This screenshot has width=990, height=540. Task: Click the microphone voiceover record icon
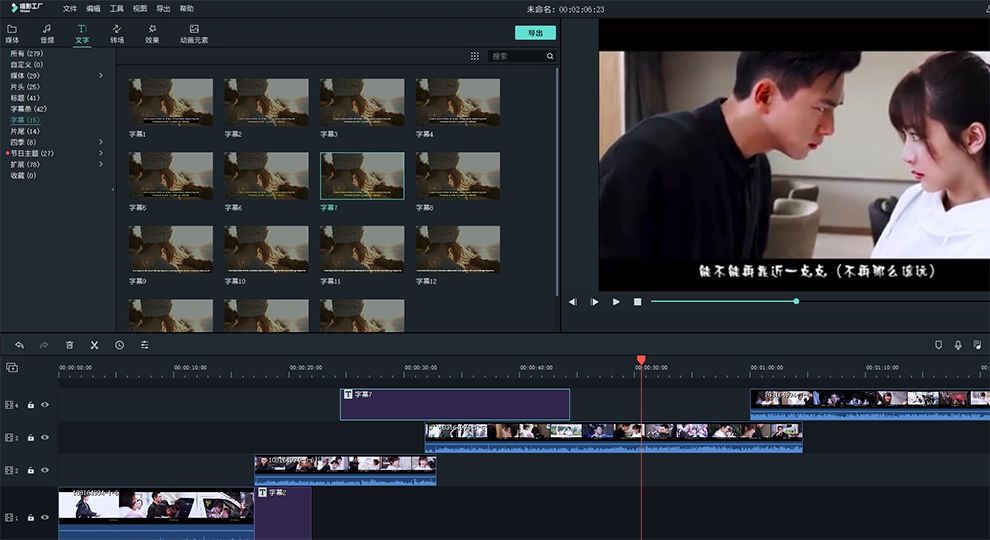pyautogui.click(x=958, y=345)
